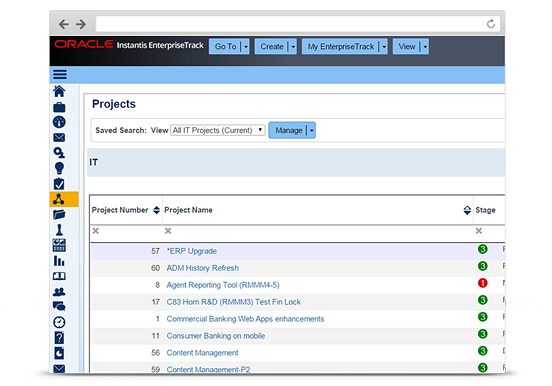Screen dimensions: 552x386
Task: Click the green stage 3 badge for ERP Upgrade
Action: [x=483, y=249]
